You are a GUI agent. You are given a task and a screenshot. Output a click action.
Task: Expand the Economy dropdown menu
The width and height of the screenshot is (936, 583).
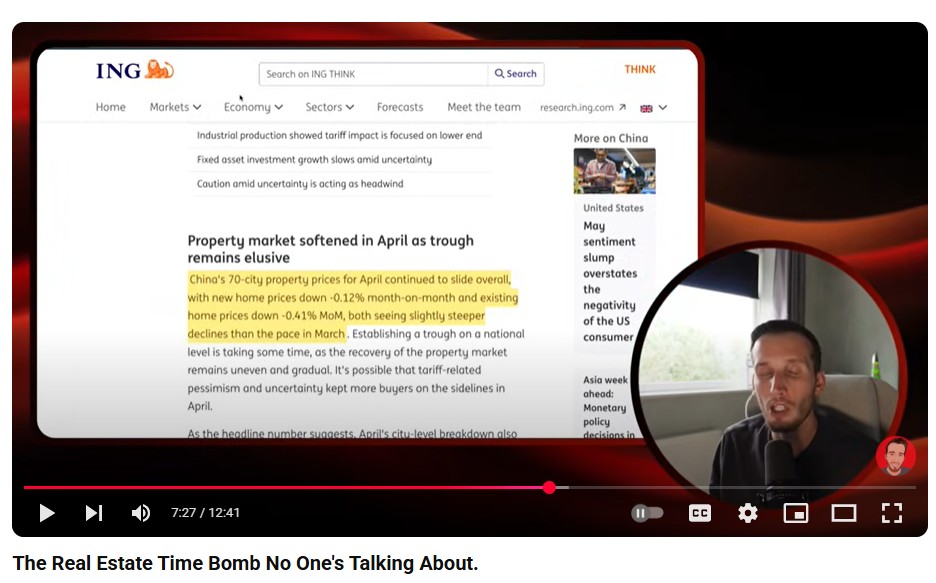(253, 107)
